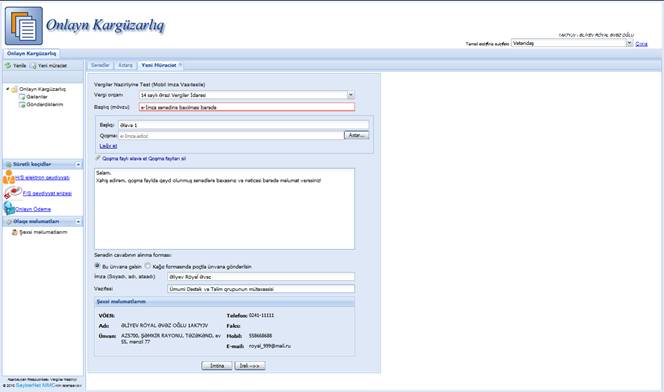Click the Şəxsi məlumatlarım person icon
The height and width of the screenshot is (392, 664).
[x=15, y=232]
